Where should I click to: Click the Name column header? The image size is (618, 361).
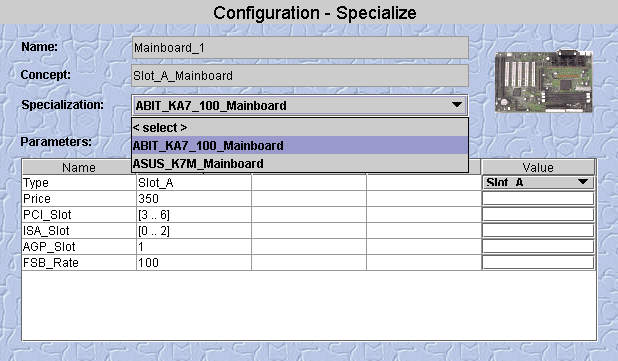(79, 167)
